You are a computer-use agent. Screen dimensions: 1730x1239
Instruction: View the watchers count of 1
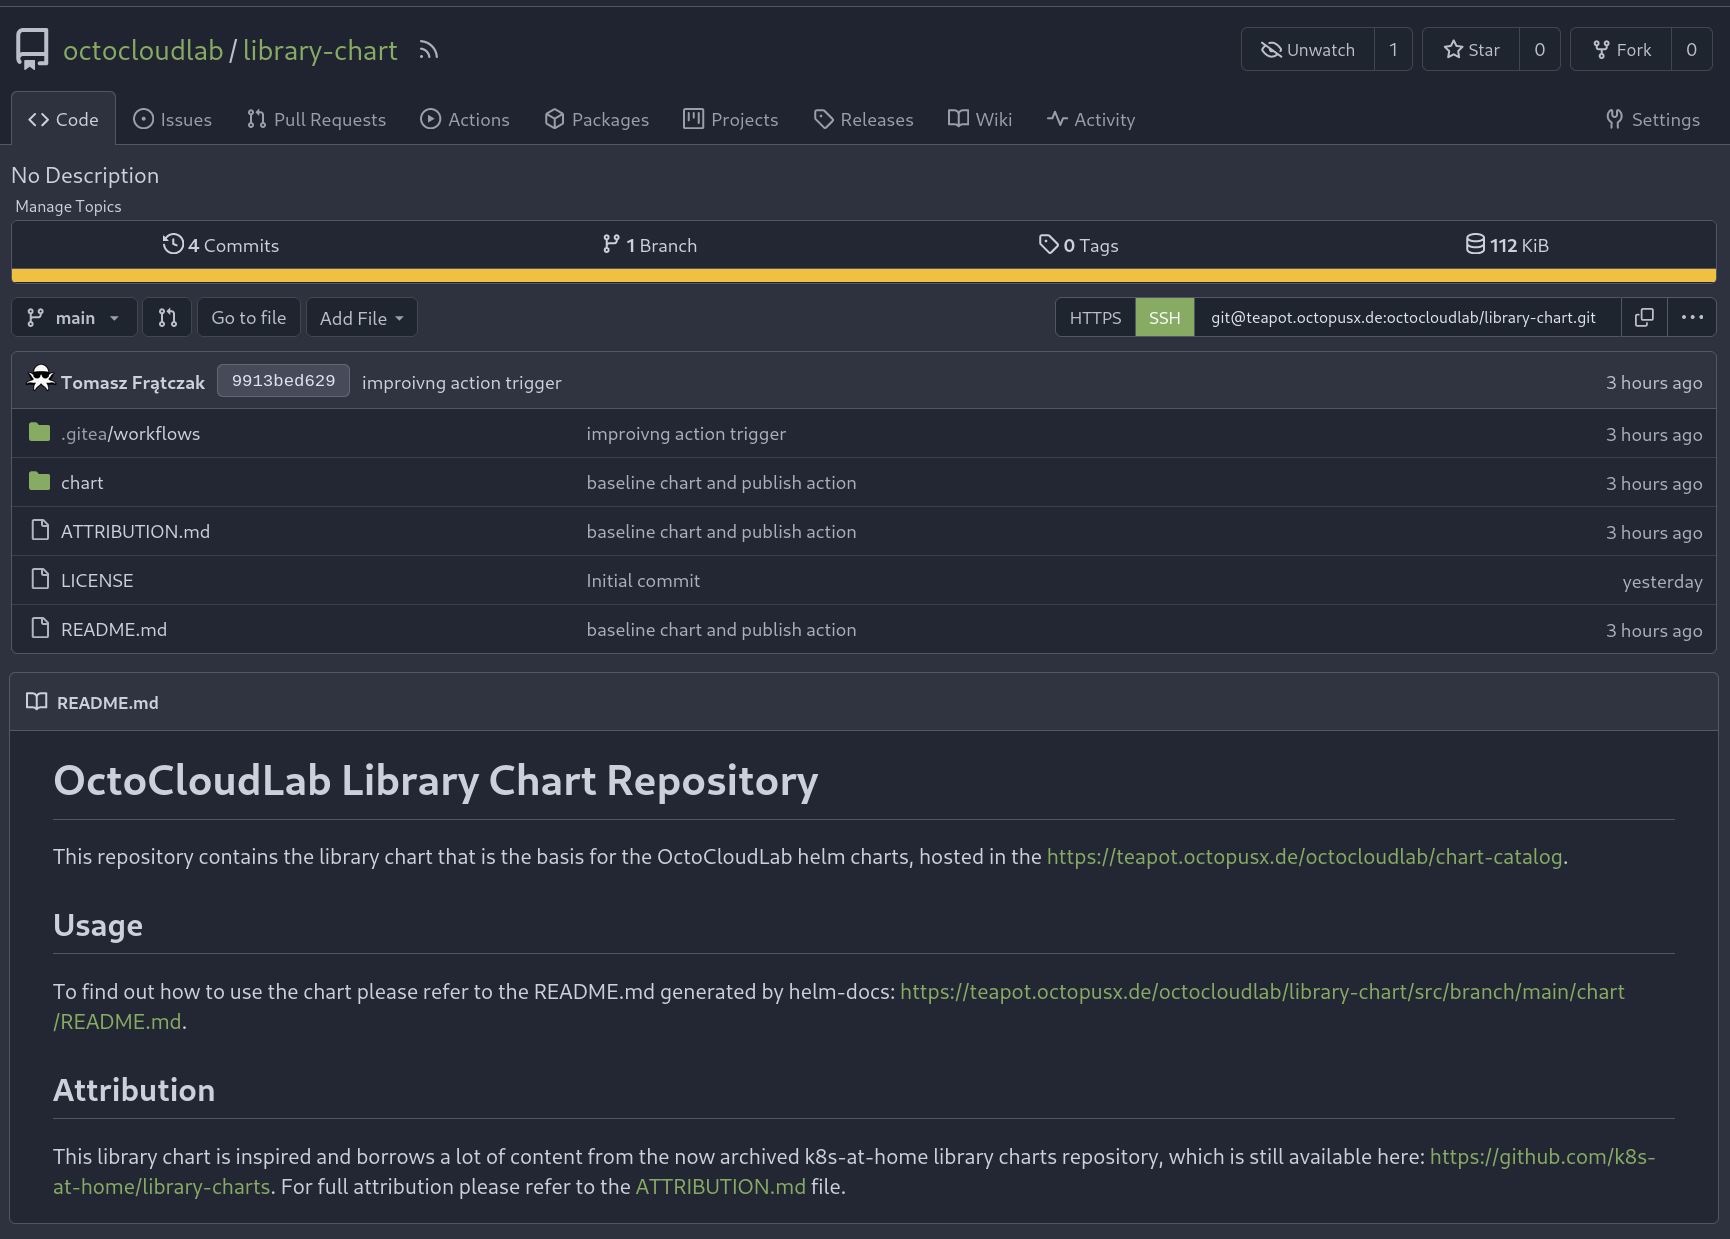[x=1393, y=49]
